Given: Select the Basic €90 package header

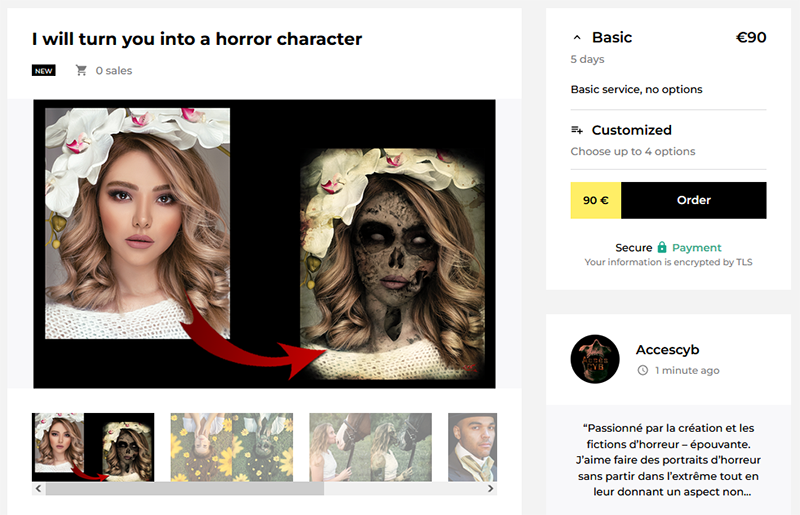Looking at the screenshot, I should coord(668,38).
